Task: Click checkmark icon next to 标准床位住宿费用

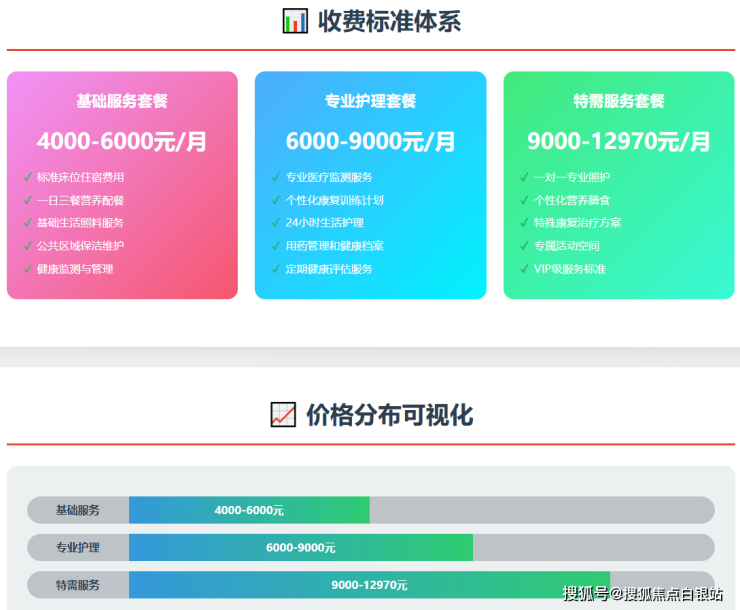Action: (27, 177)
